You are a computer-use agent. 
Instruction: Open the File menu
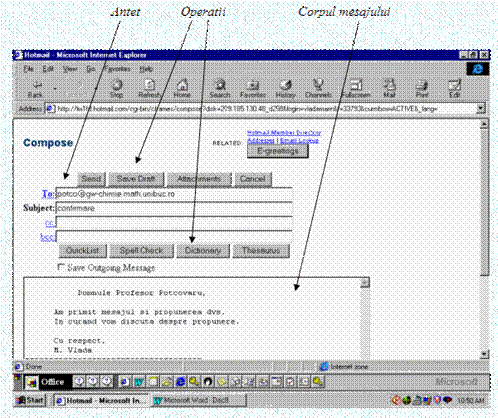click(29, 69)
